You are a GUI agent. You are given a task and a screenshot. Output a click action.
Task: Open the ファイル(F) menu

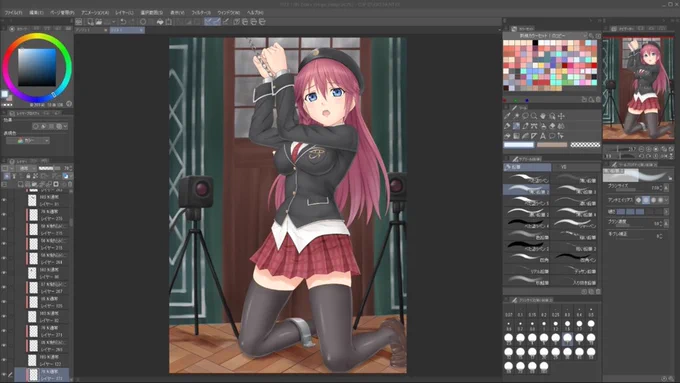(x=13, y=13)
